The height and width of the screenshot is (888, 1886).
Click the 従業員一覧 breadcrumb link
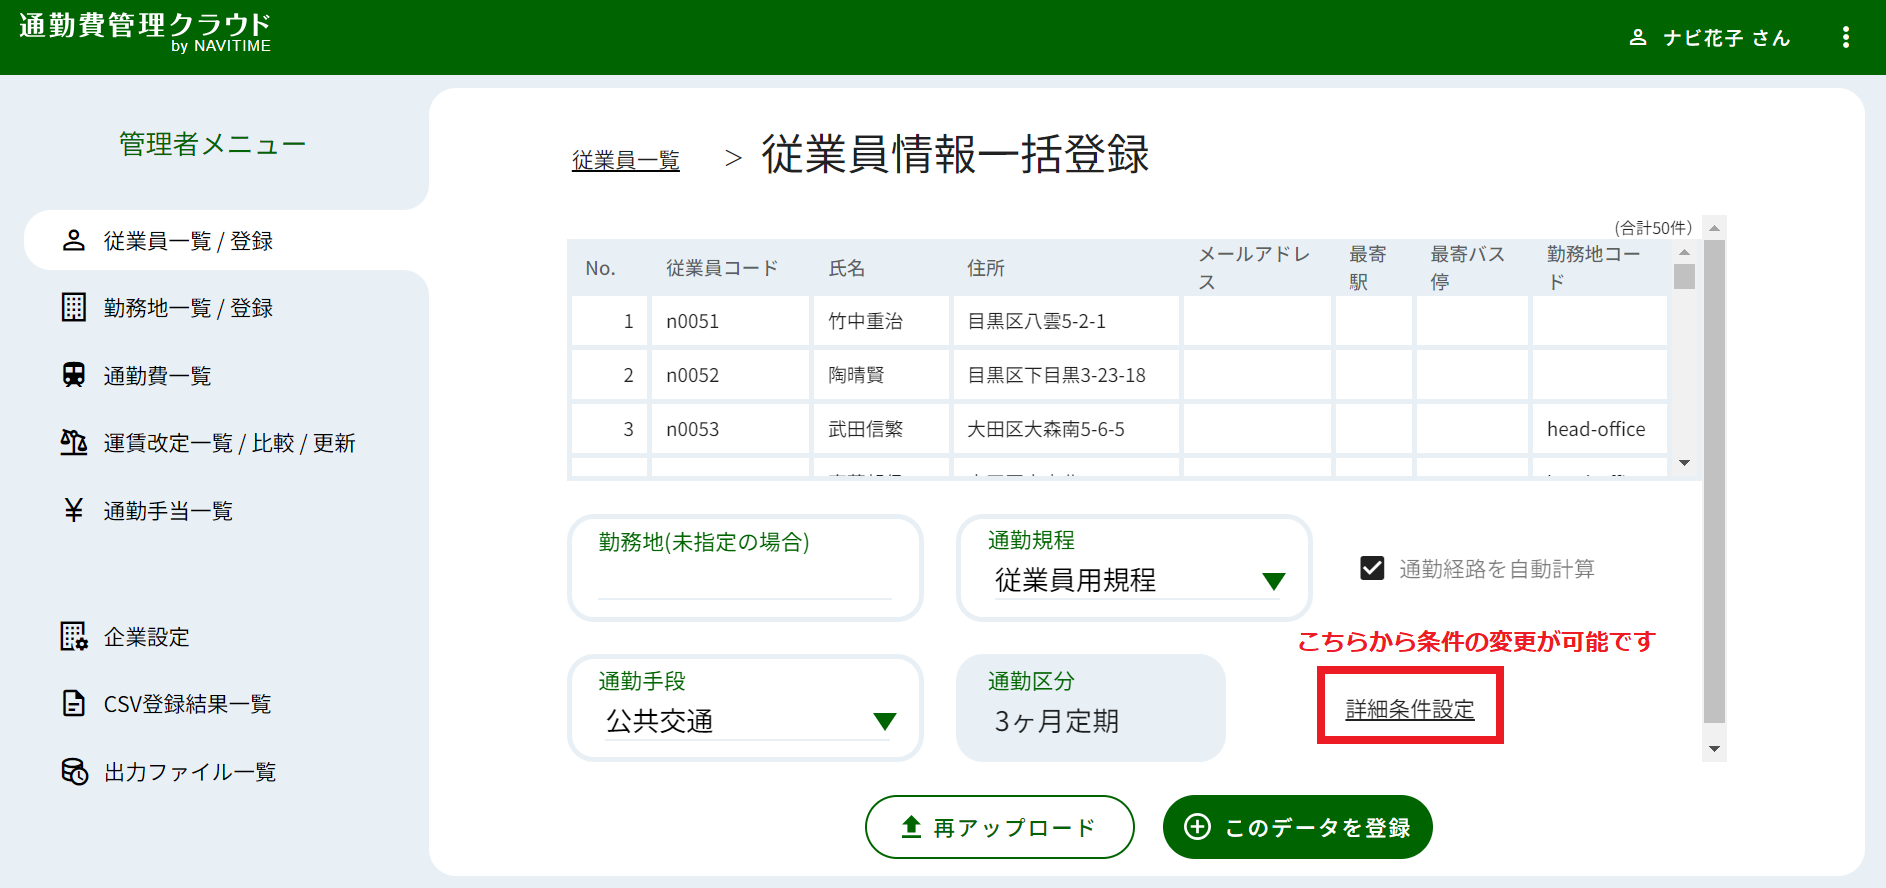coord(626,160)
